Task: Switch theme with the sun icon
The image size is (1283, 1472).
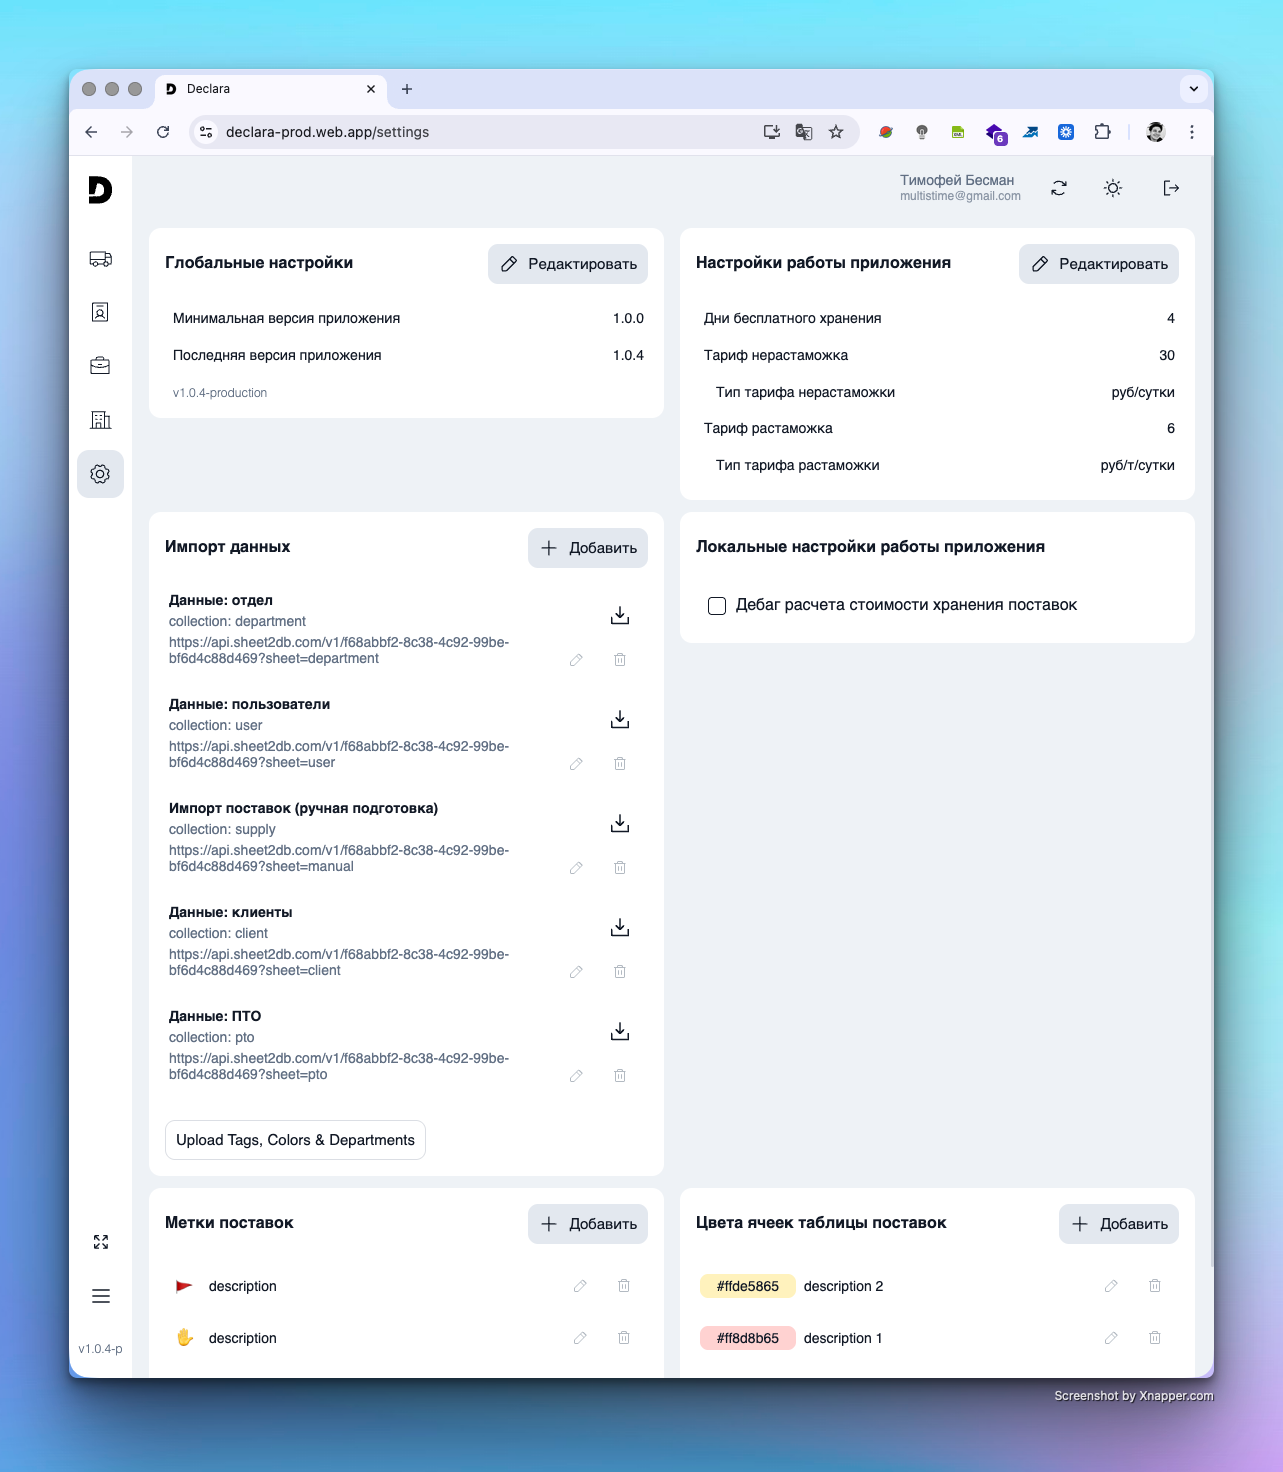Action: (x=1113, y=188)
